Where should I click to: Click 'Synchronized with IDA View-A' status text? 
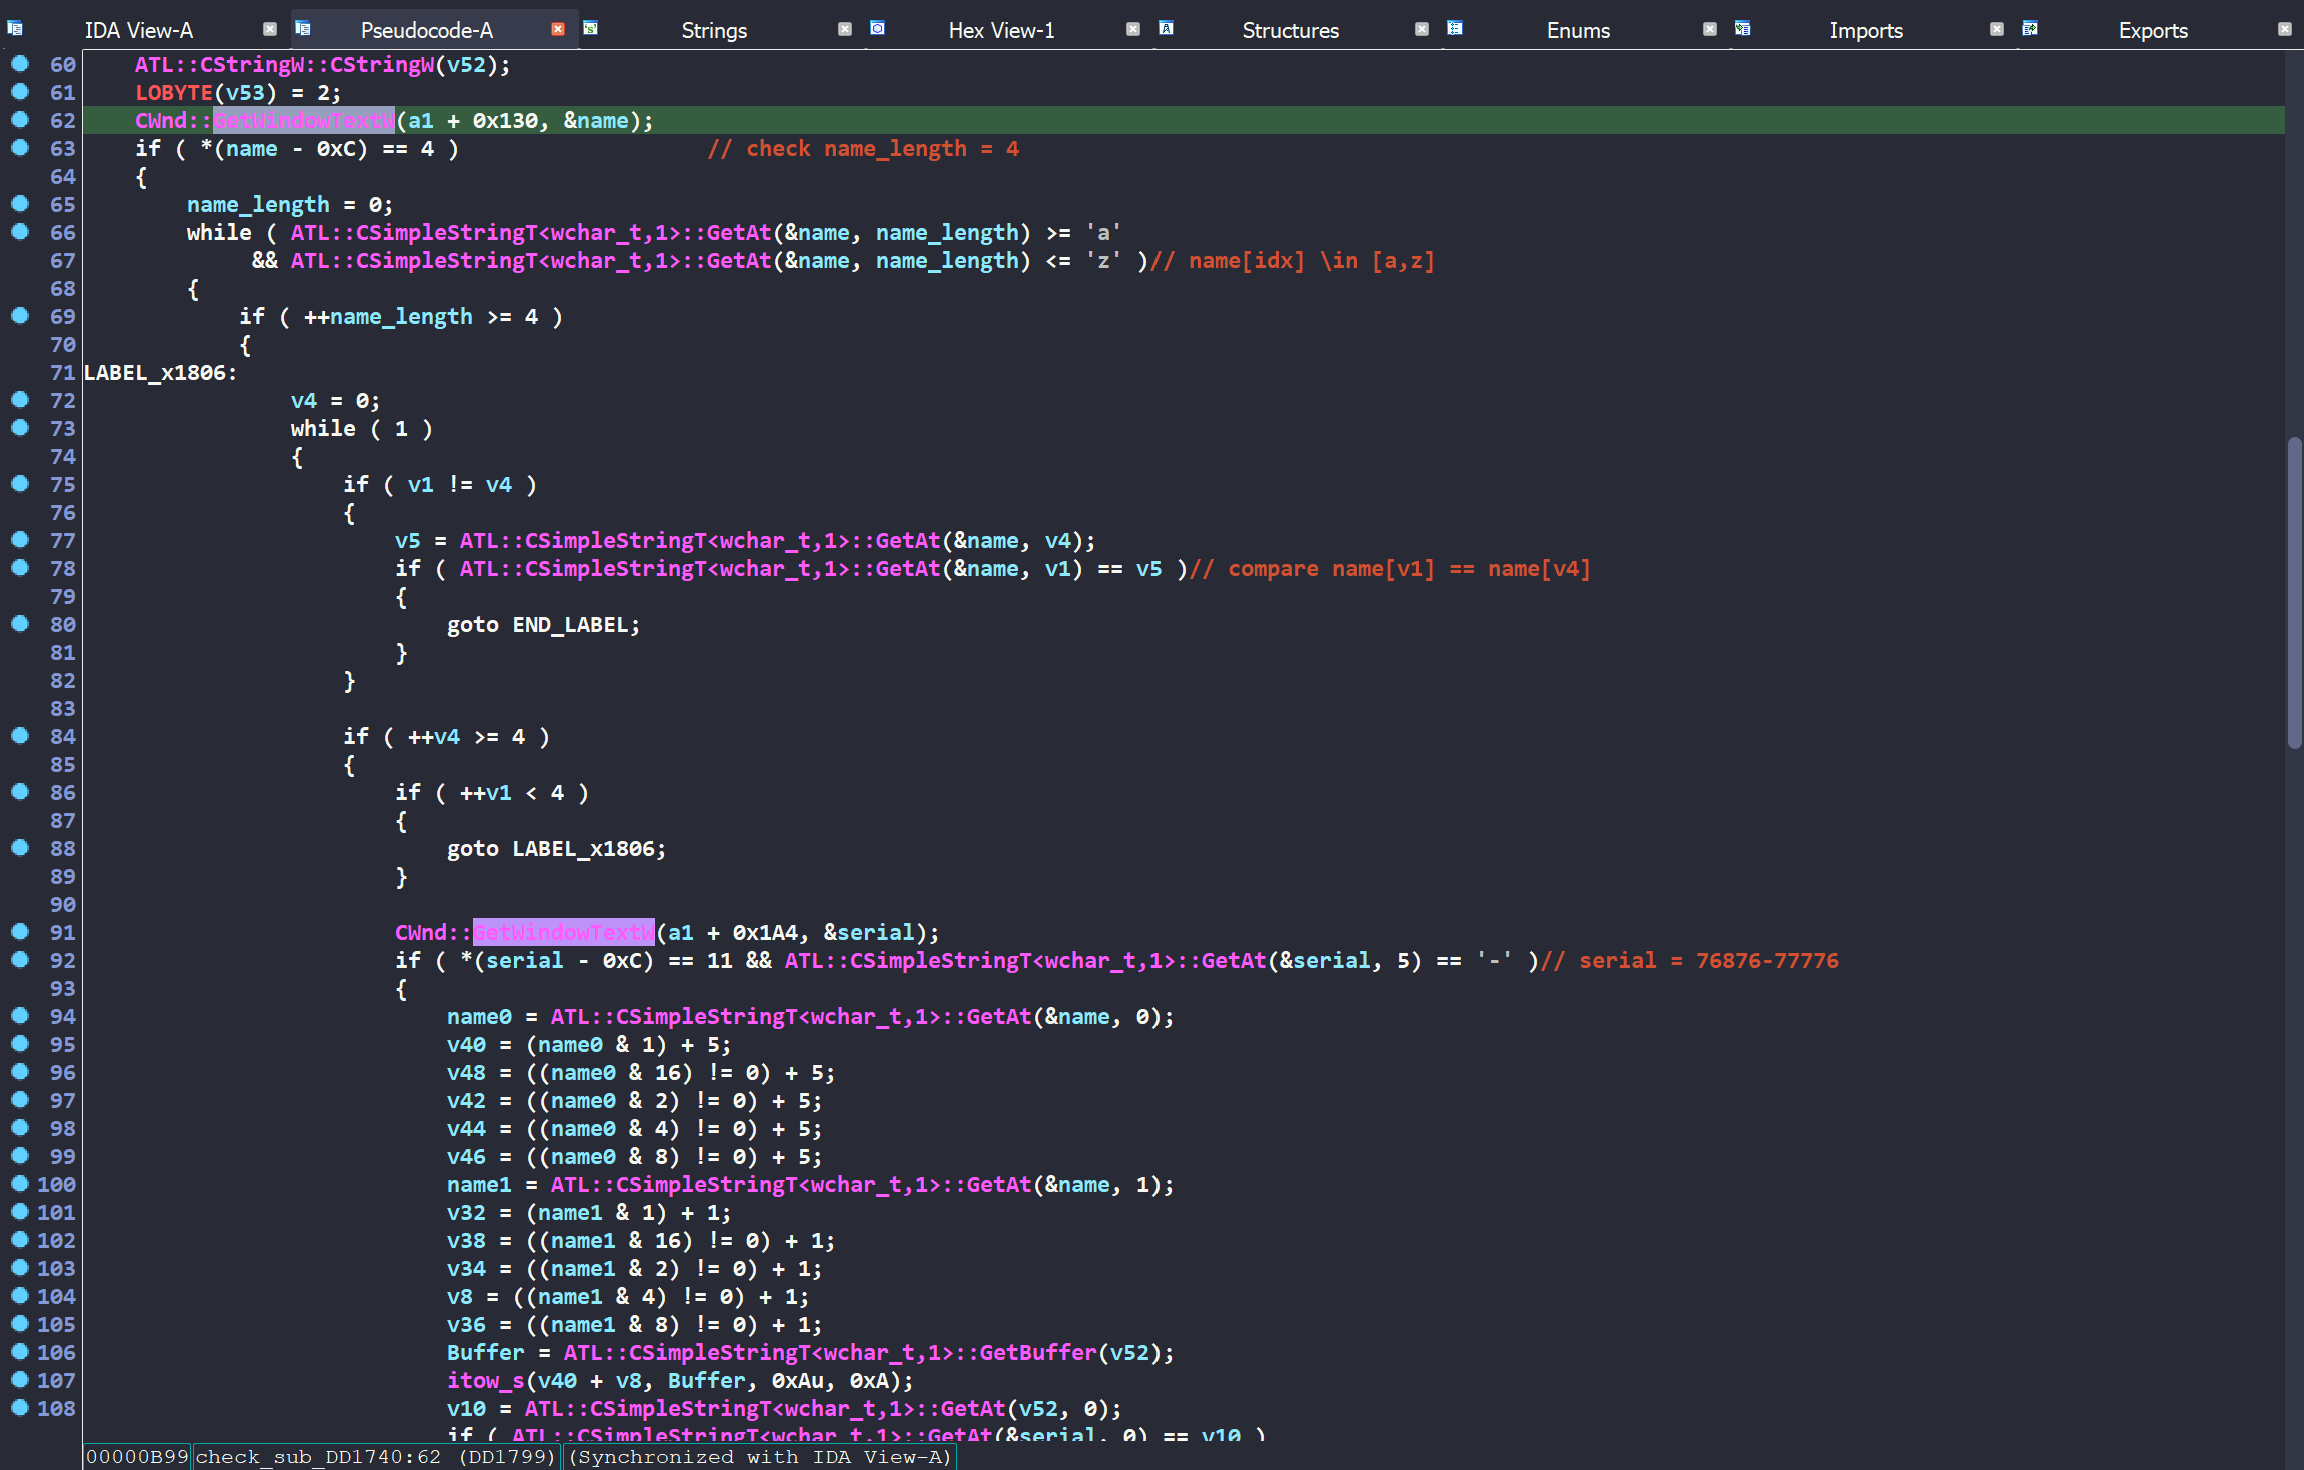[760, 1456]
